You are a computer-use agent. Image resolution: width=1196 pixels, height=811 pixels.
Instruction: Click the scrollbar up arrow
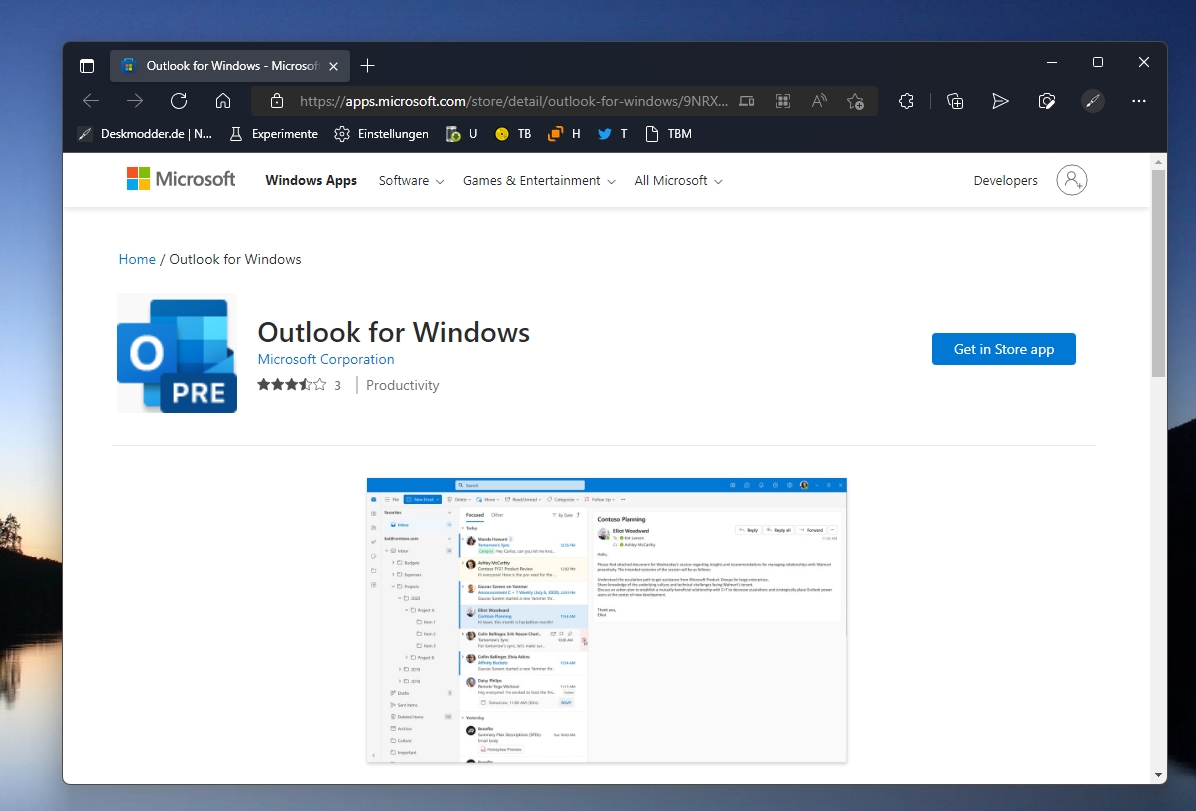click(1159, 162)
